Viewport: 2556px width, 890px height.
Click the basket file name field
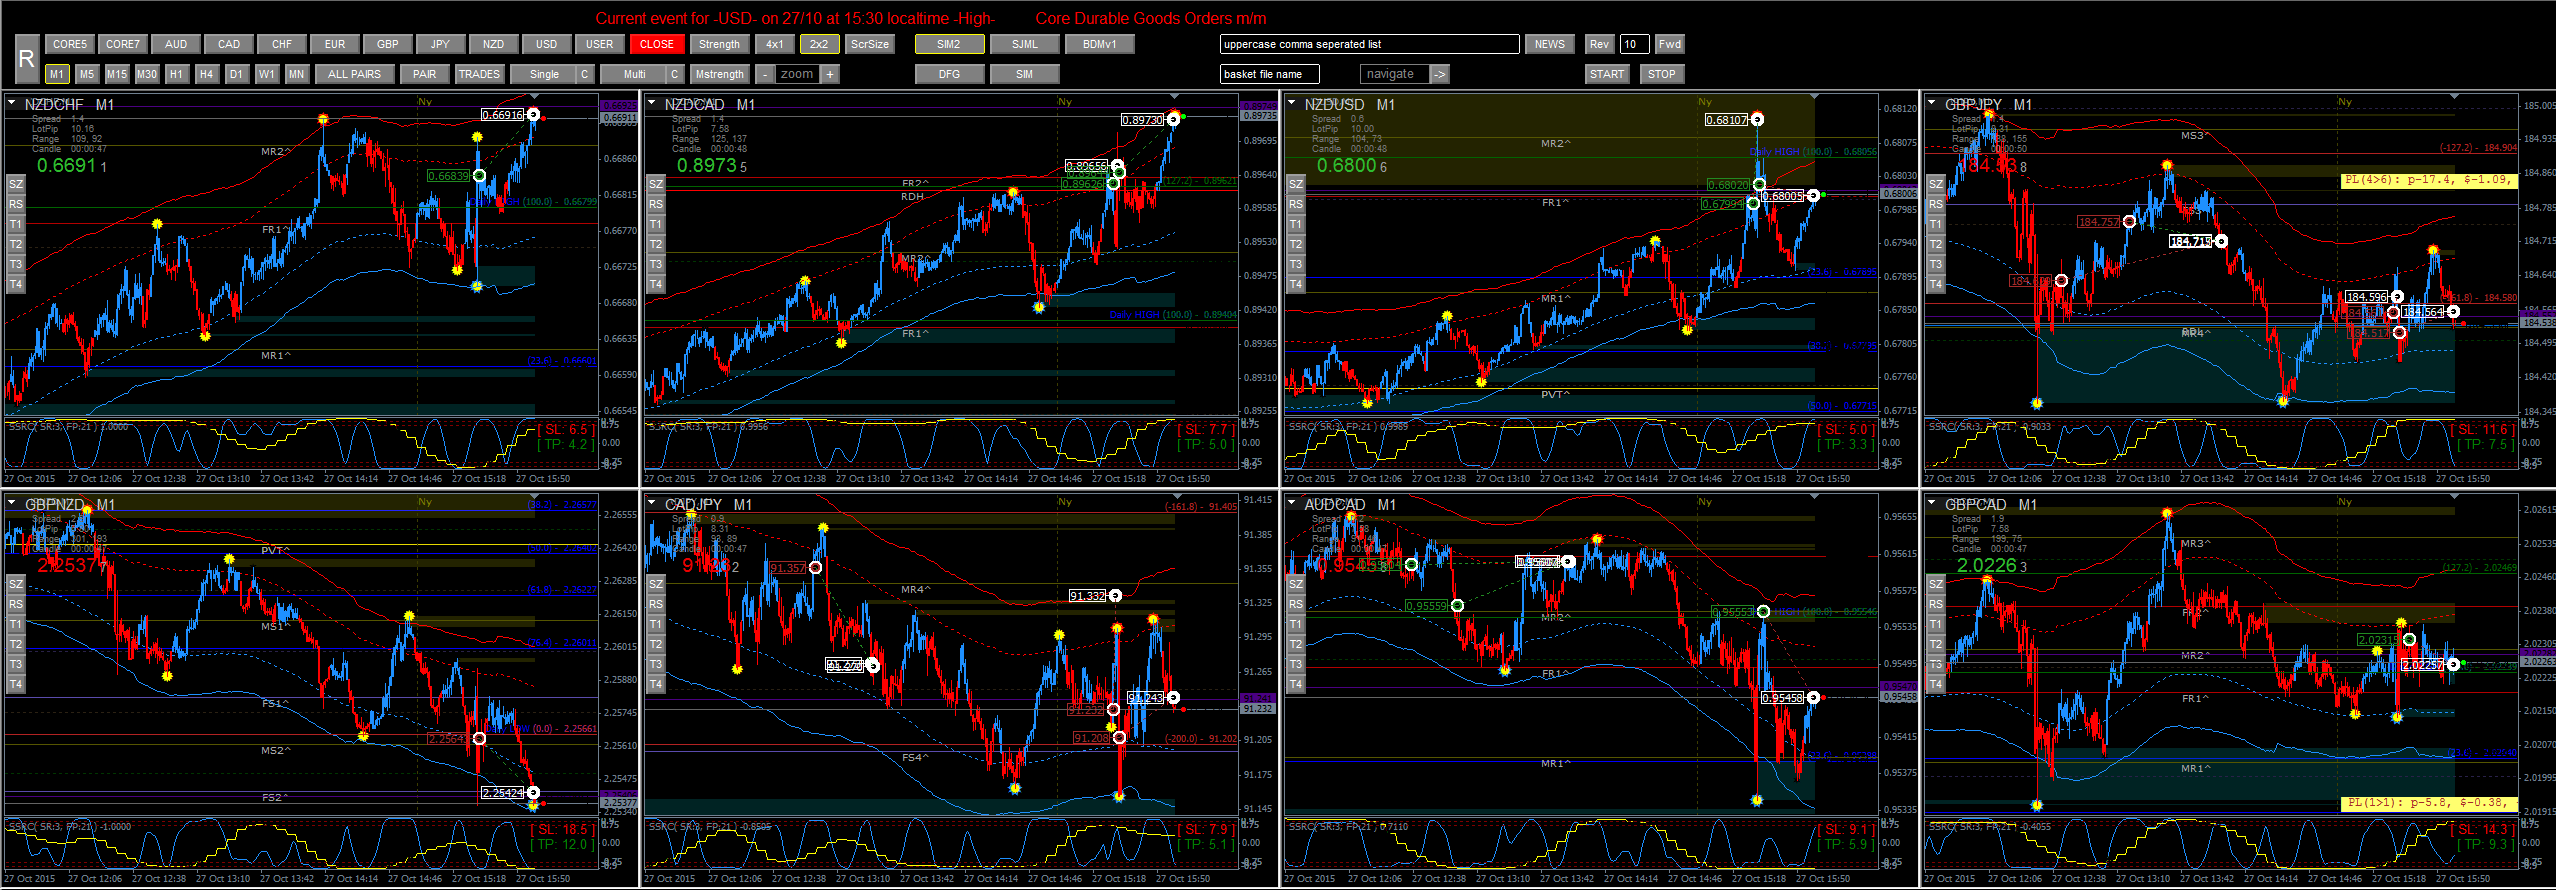(x=1270, y=74)
